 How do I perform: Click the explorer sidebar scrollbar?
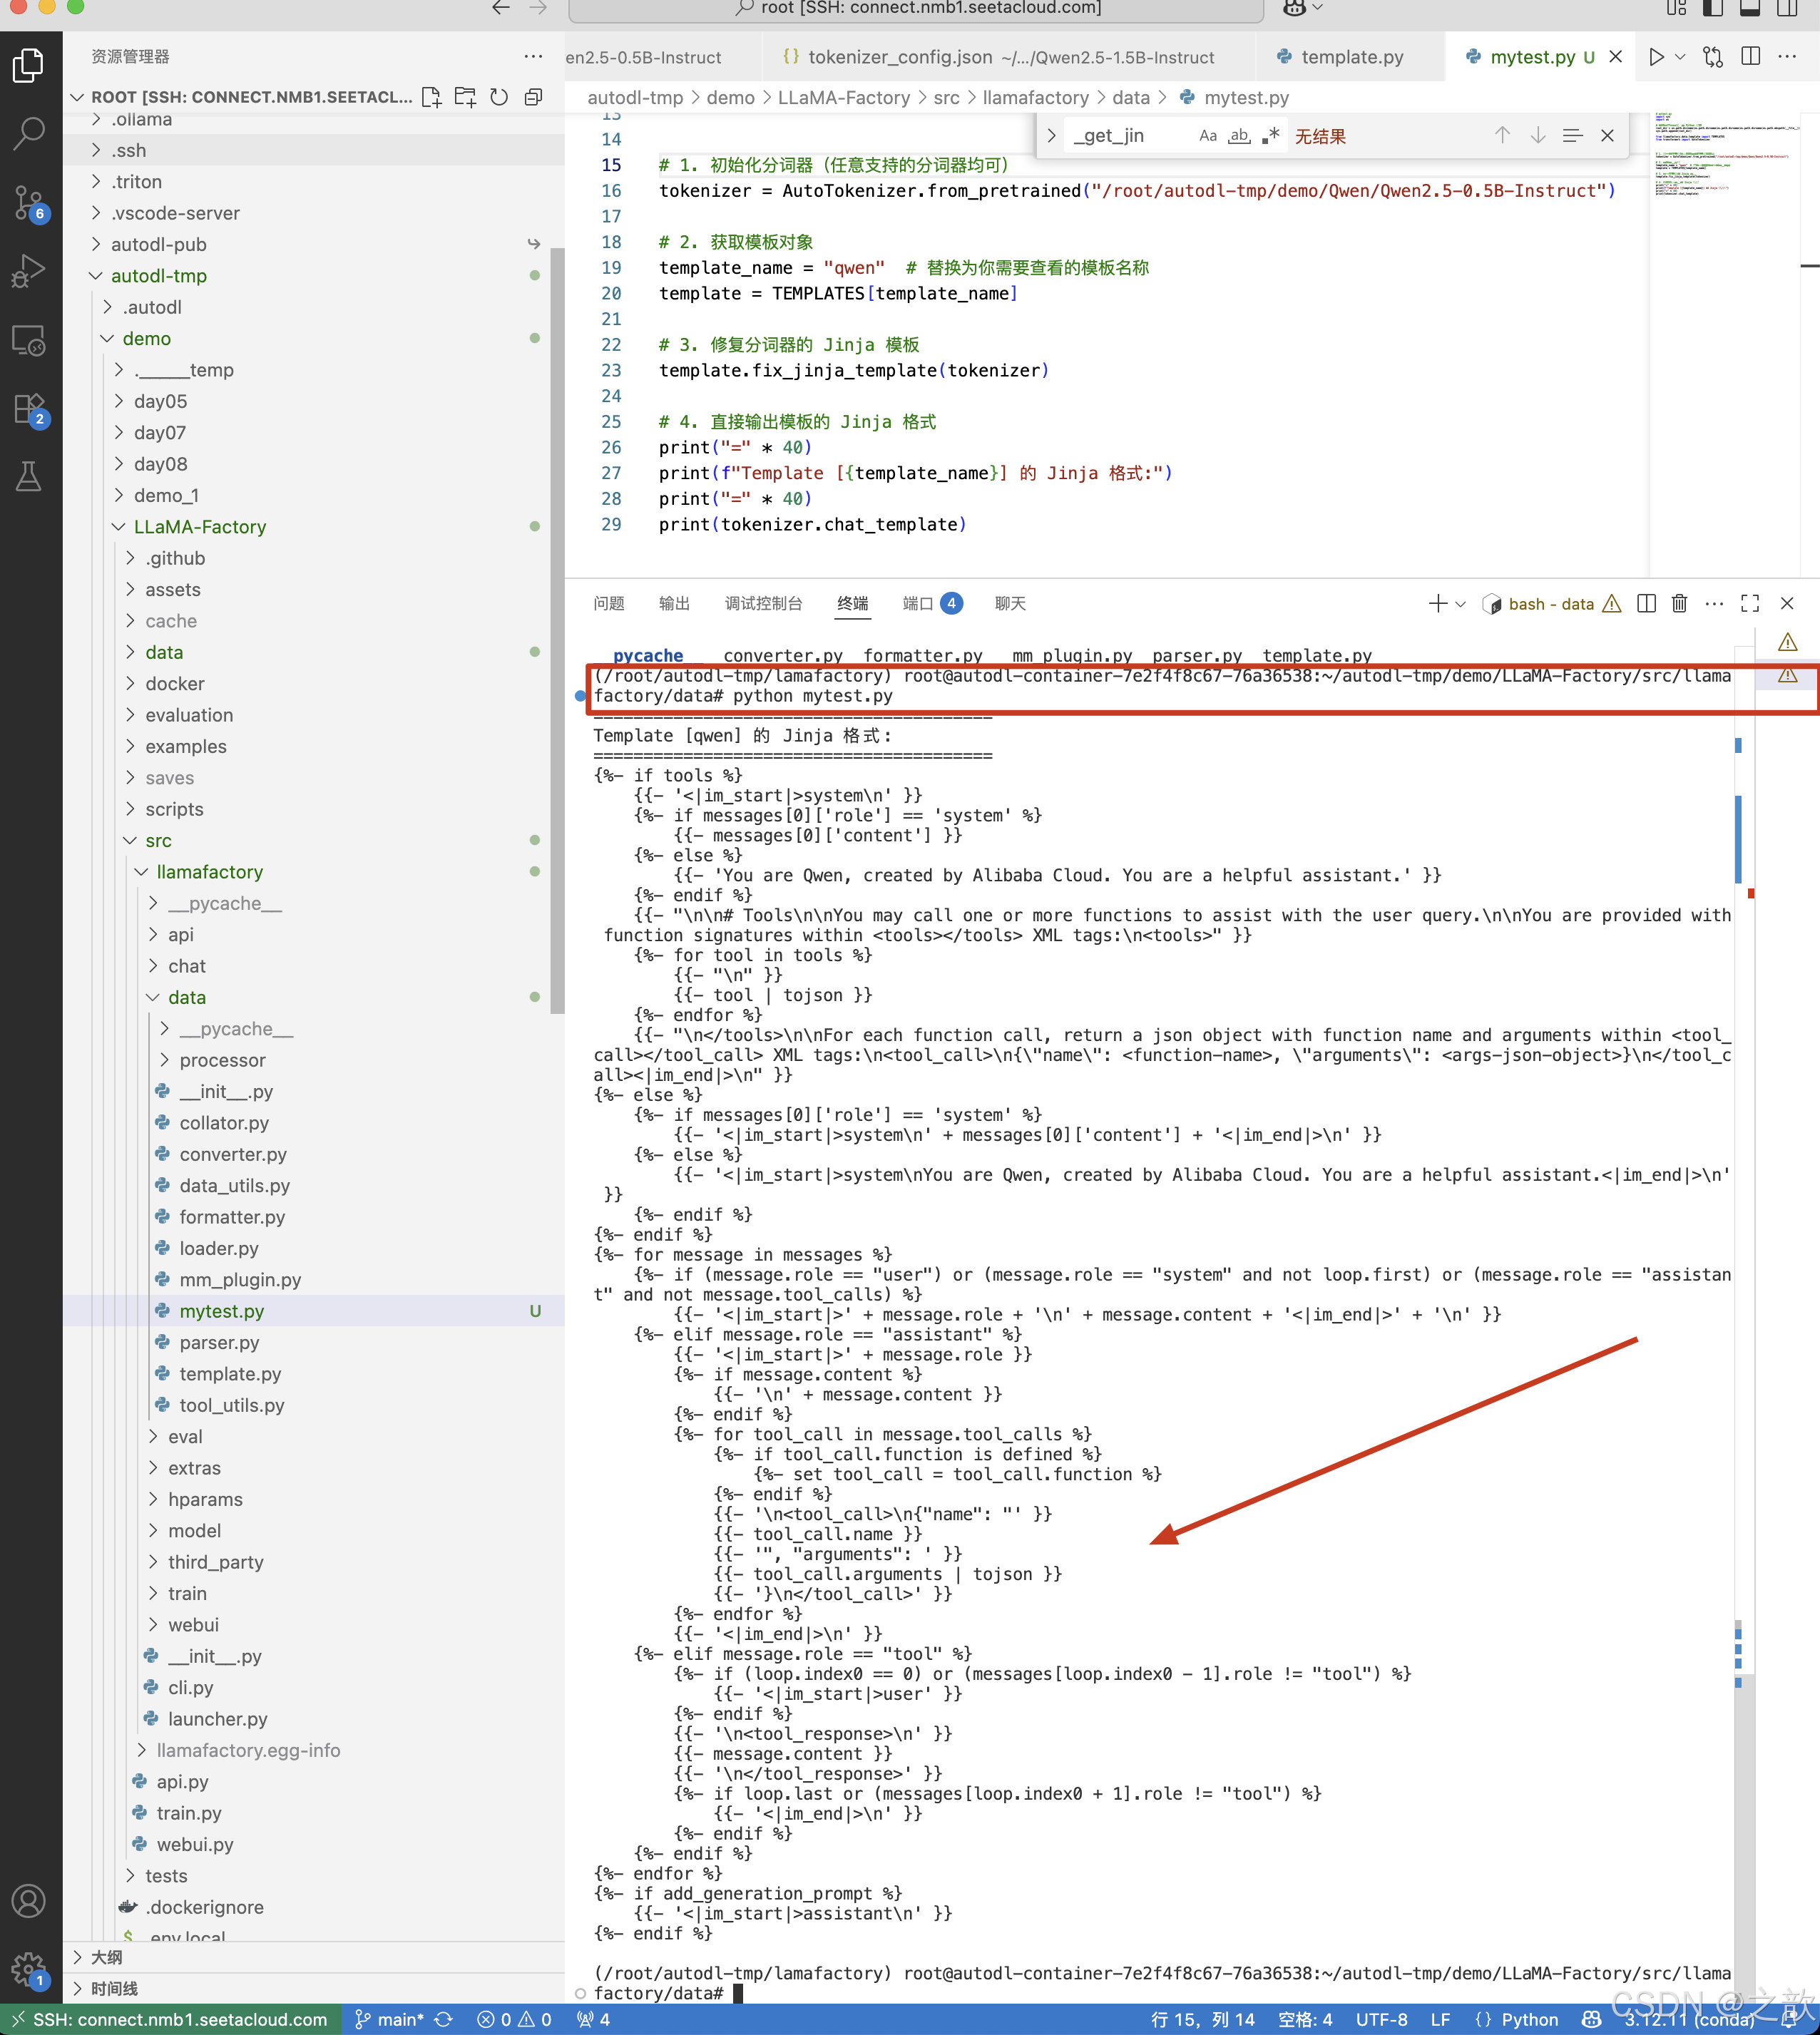(557, 630)
